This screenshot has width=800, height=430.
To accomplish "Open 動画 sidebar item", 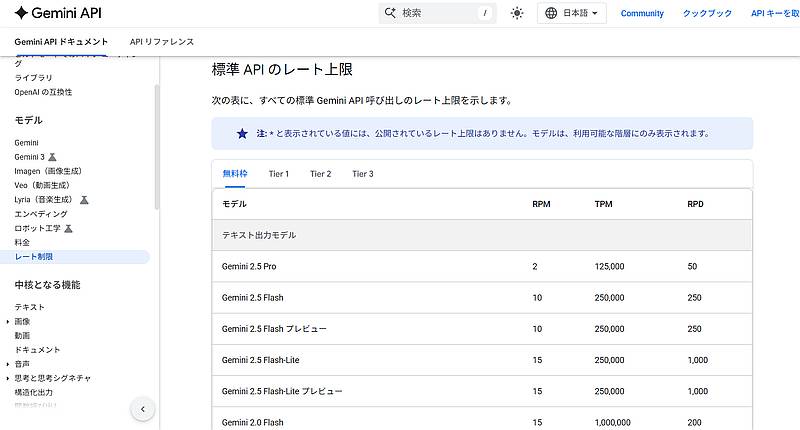I will tap(22, 336).
